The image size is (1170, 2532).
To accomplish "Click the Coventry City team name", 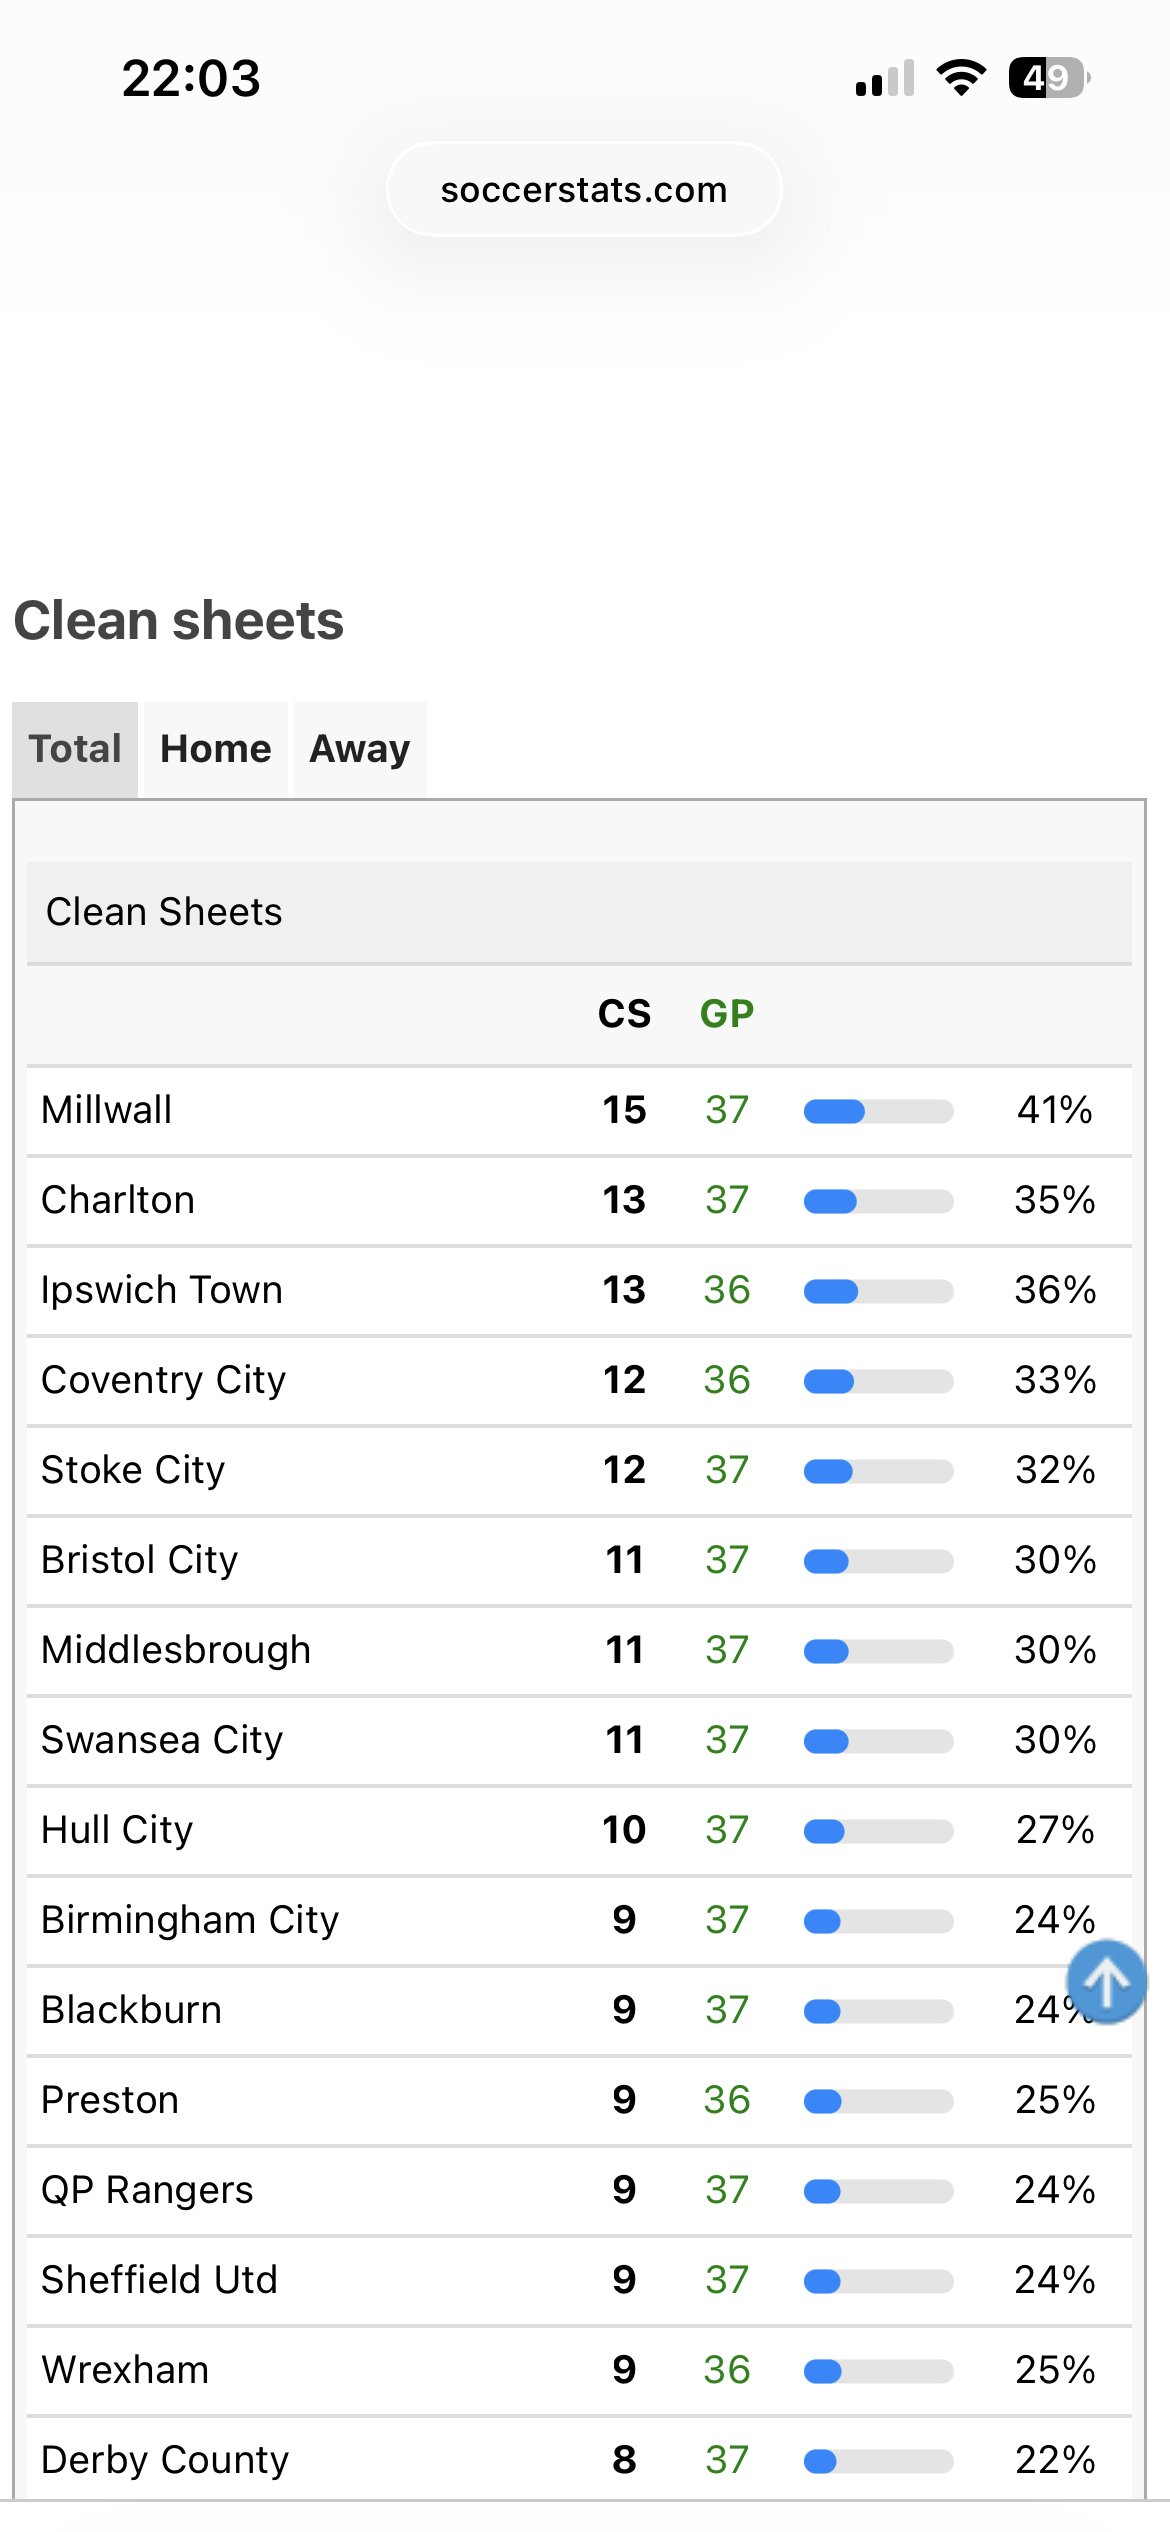I will coord(164,1380).
